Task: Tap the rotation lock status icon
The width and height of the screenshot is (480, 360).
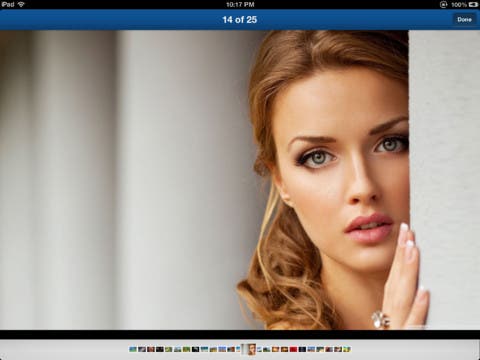Action: (443, 5)
